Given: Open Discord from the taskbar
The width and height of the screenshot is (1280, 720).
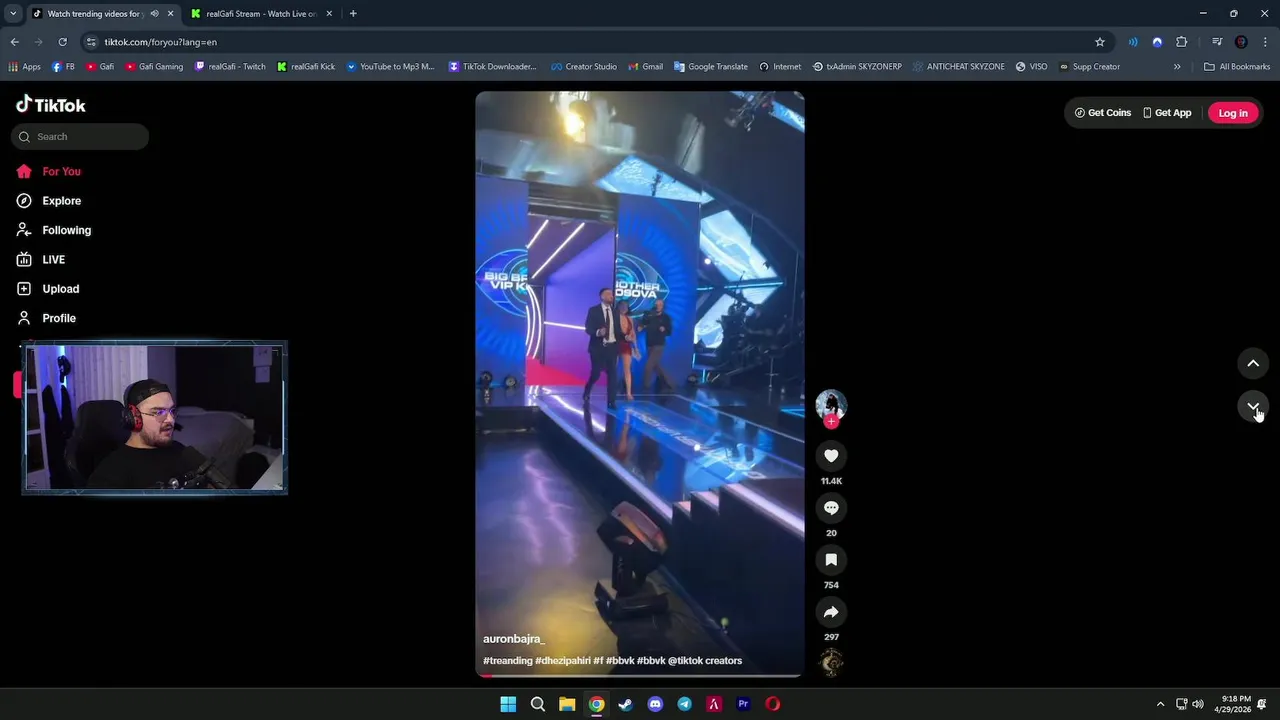Looking at the screenshot, I should tap(655, 704).
